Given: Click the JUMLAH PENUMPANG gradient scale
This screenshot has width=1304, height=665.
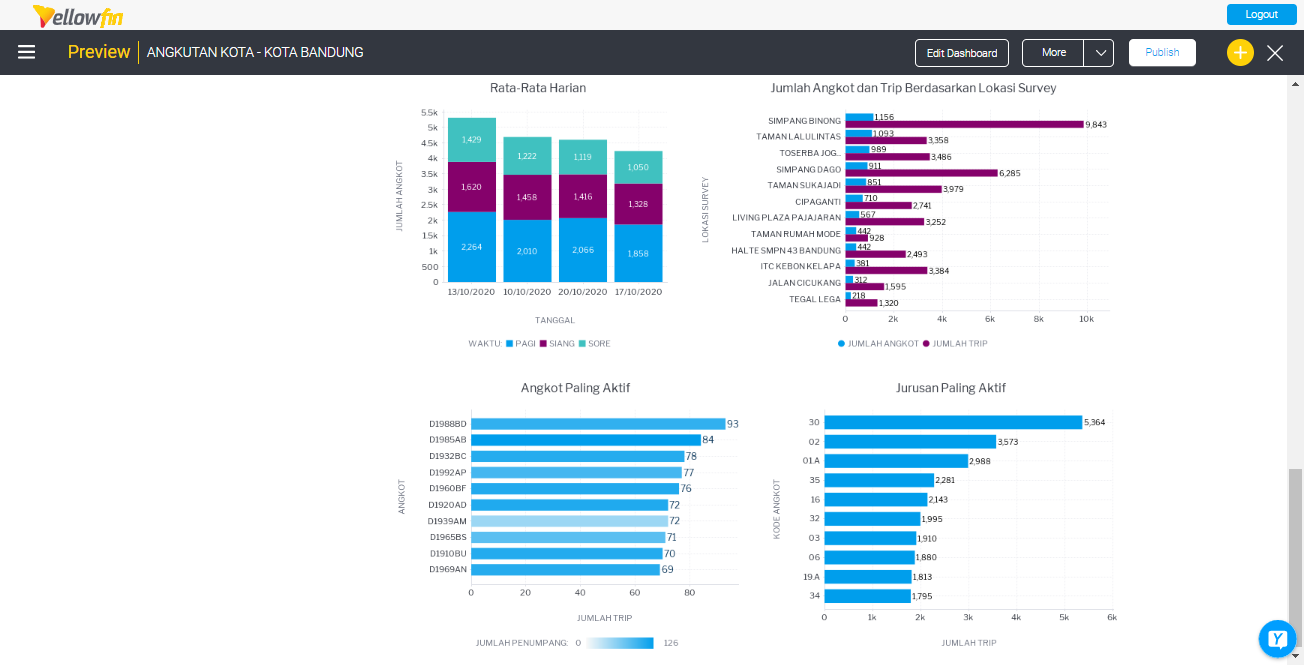Looking at the screenshot, I should point(620,643).
